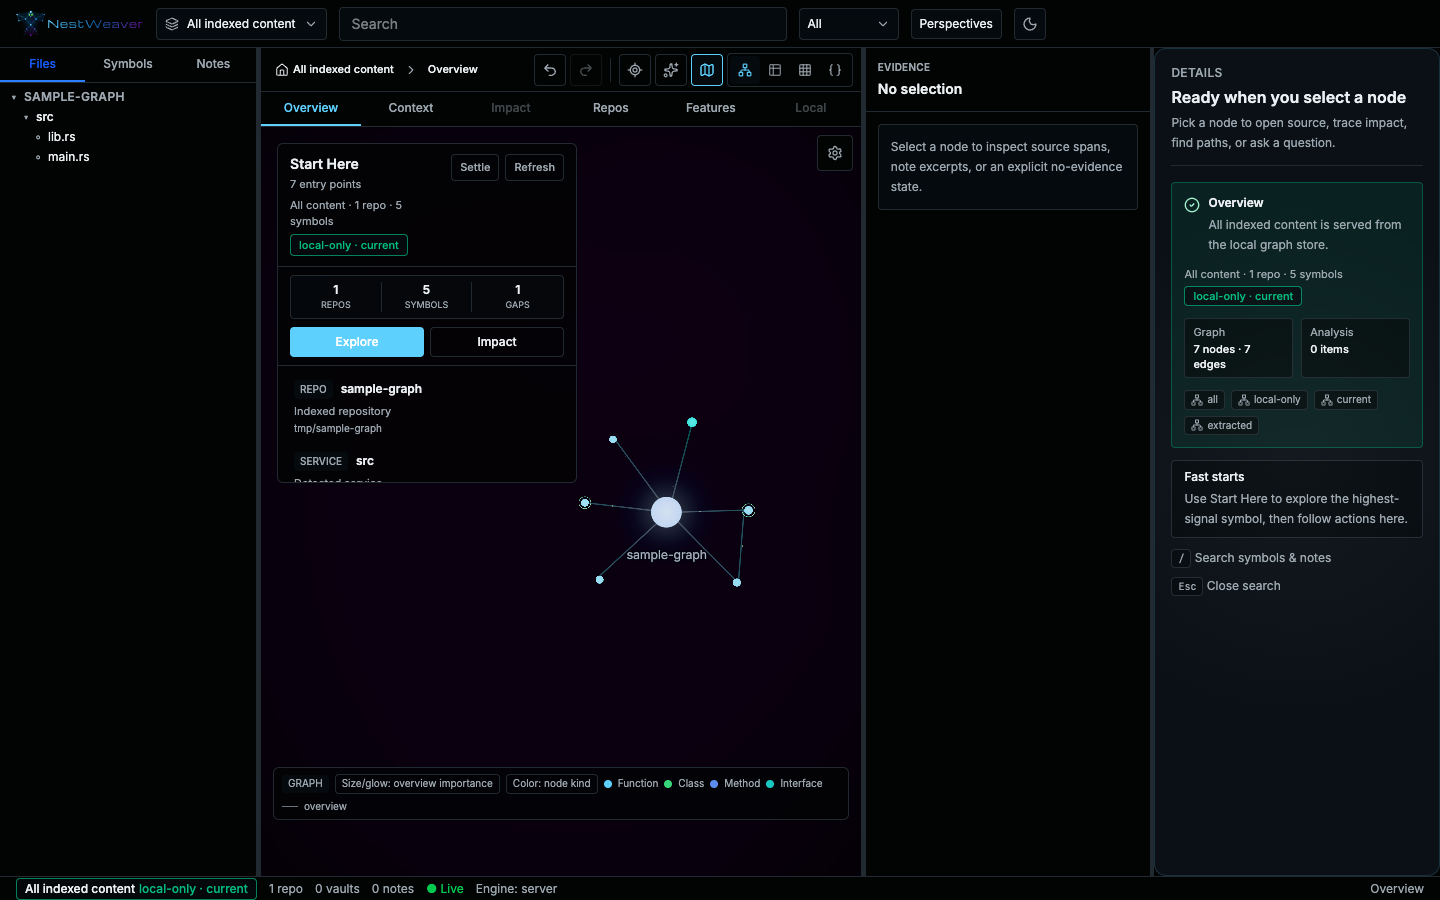Click the Close search Esc shortcut
The image size is (1440, 900).
coord(1226,586)
